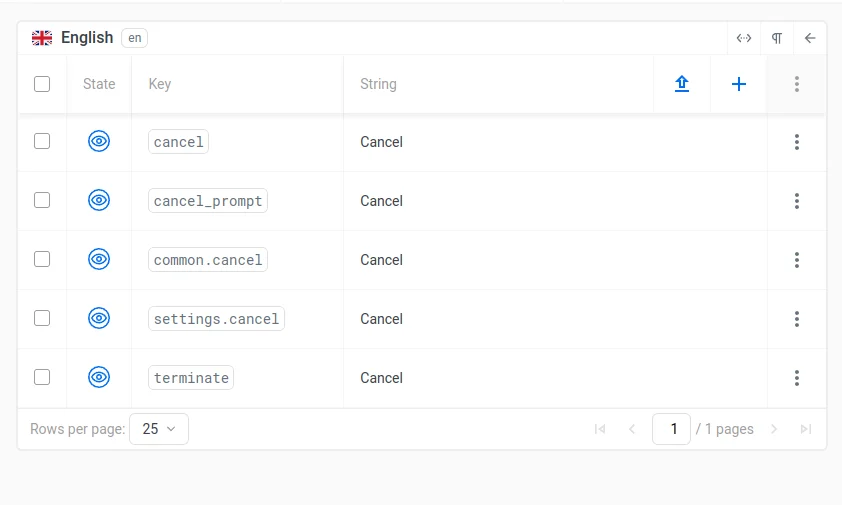Toggle the pilcrow whitespace icon
Viewport: 842px width, 505px height.
click(777, 38)
